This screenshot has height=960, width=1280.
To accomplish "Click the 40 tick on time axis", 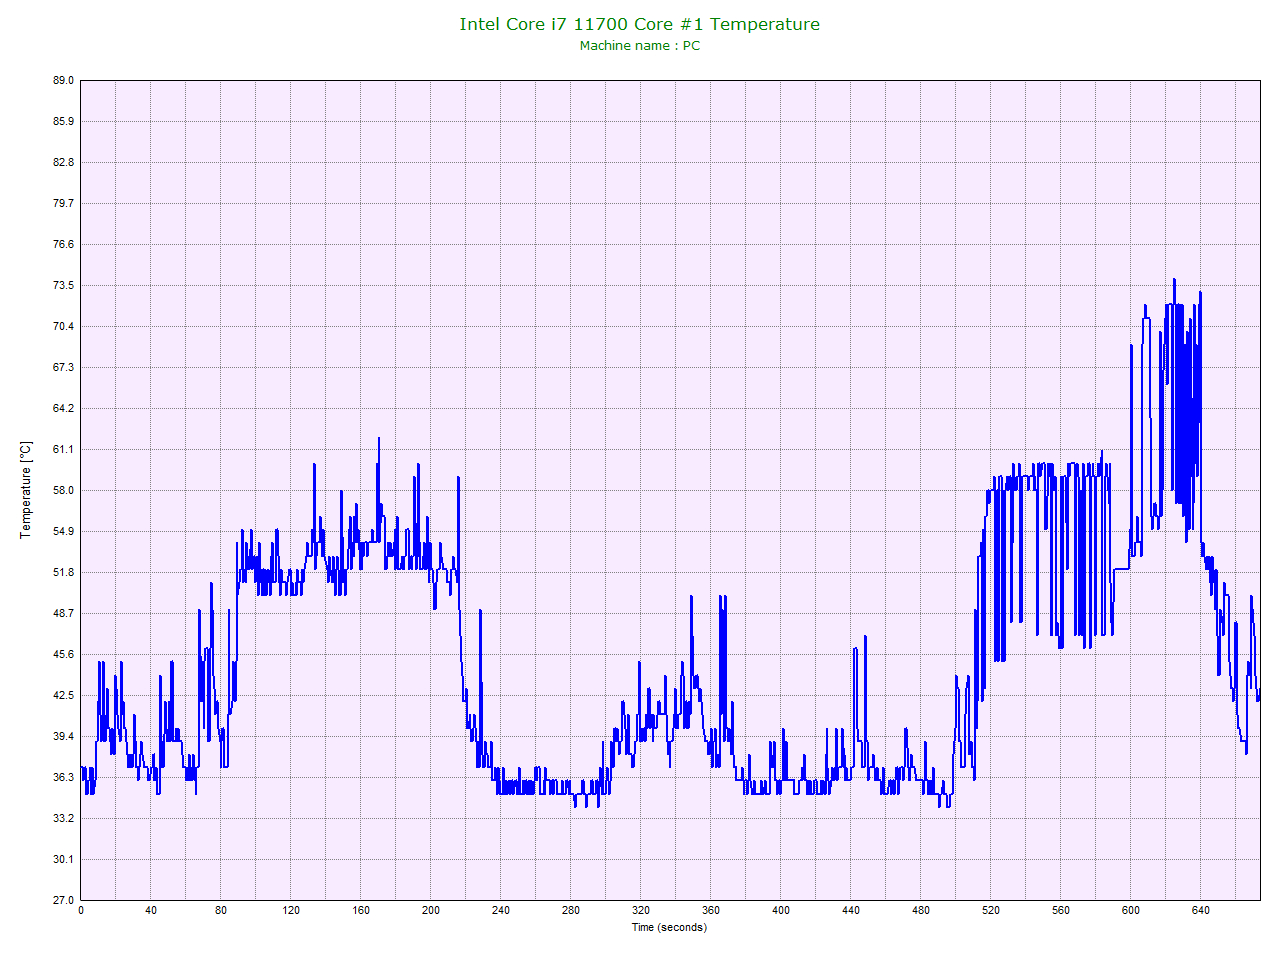I will tap(151, 910).
